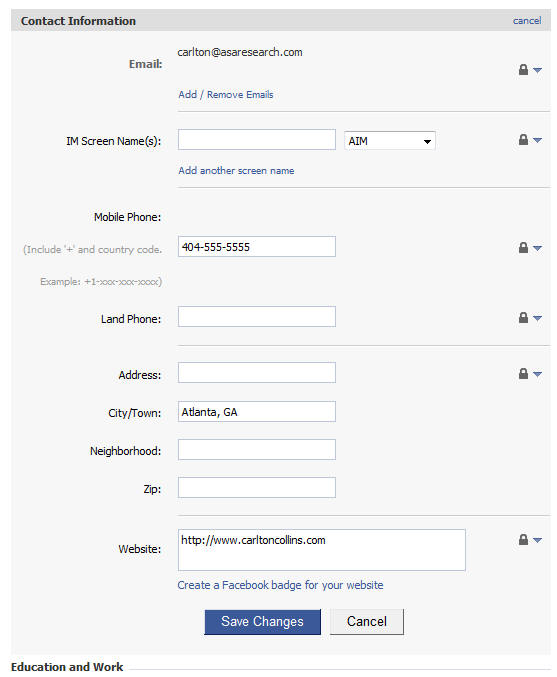Expand privacy arrow beside Website lock

point(537,540)
